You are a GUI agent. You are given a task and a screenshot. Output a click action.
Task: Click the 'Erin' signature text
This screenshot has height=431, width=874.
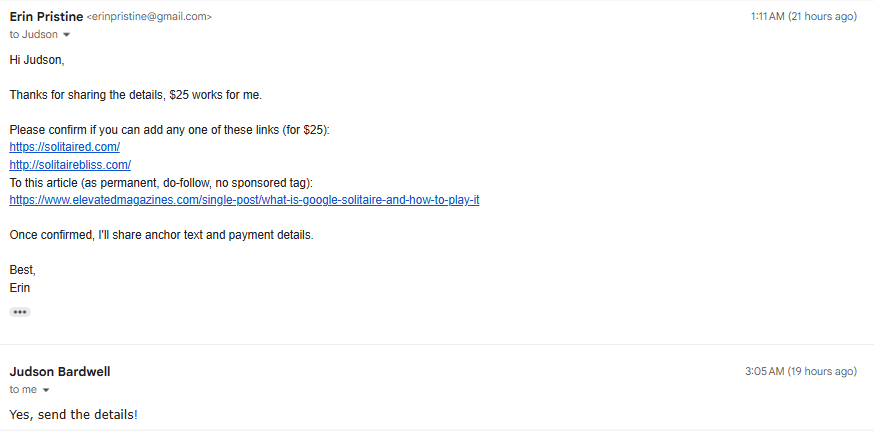point(20,288)
